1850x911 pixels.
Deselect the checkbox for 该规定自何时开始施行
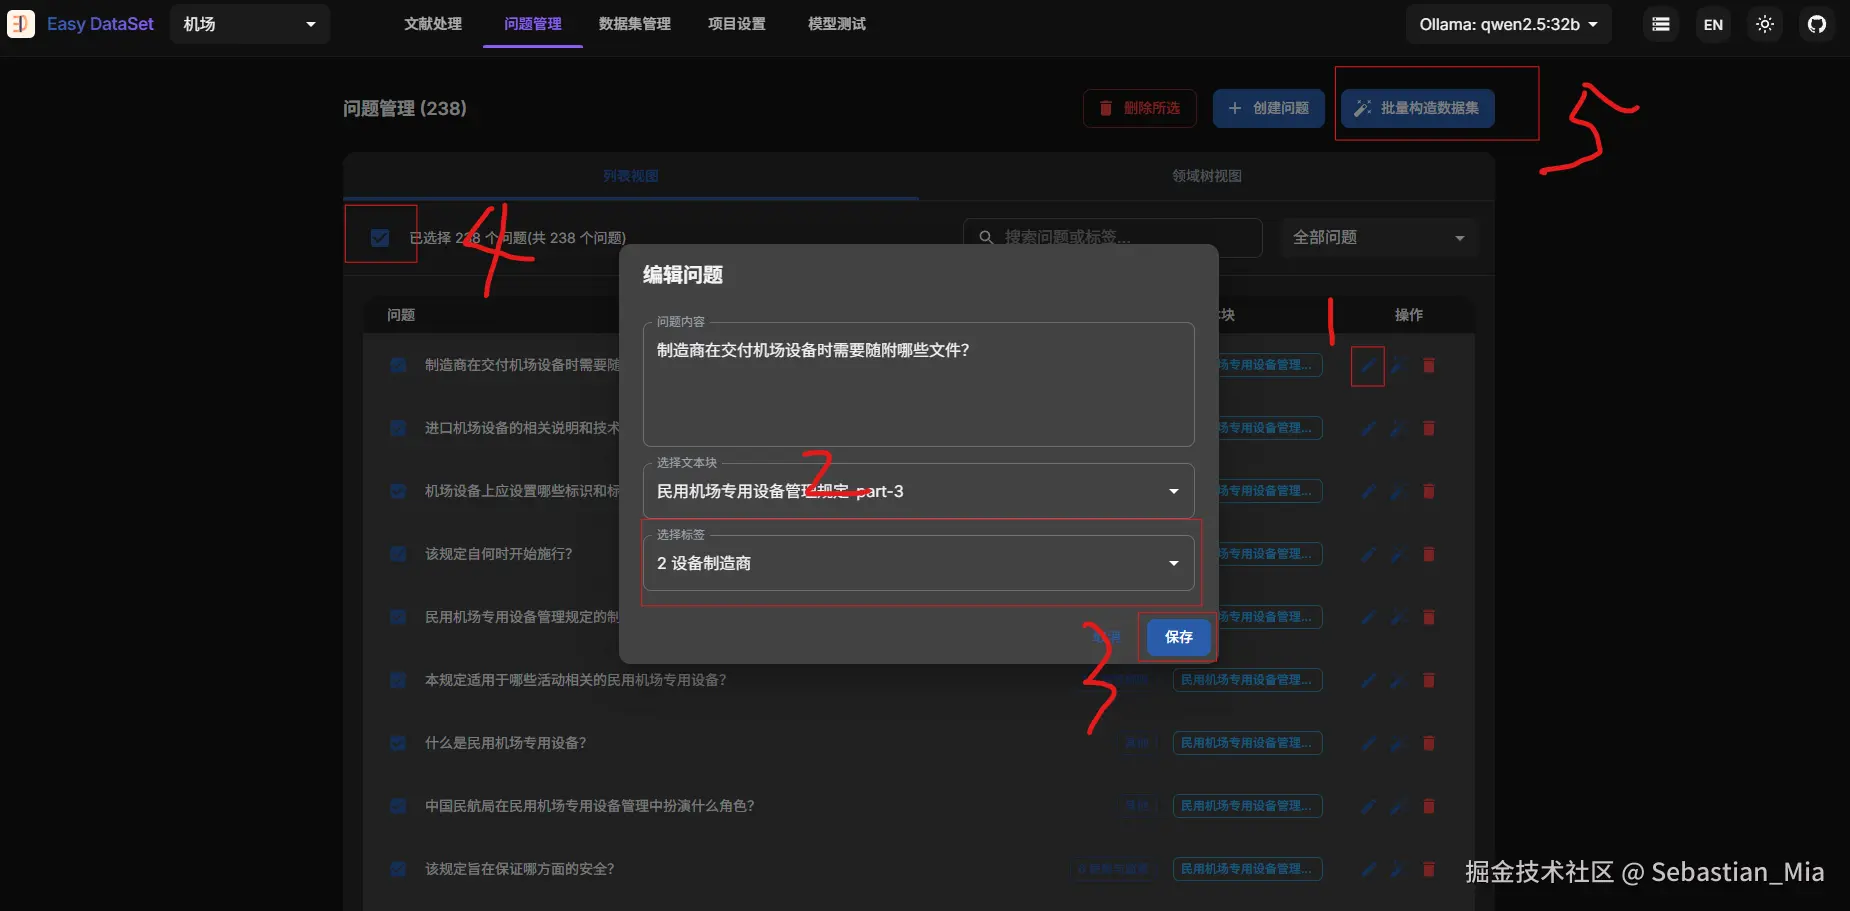(x=398, y=554)
